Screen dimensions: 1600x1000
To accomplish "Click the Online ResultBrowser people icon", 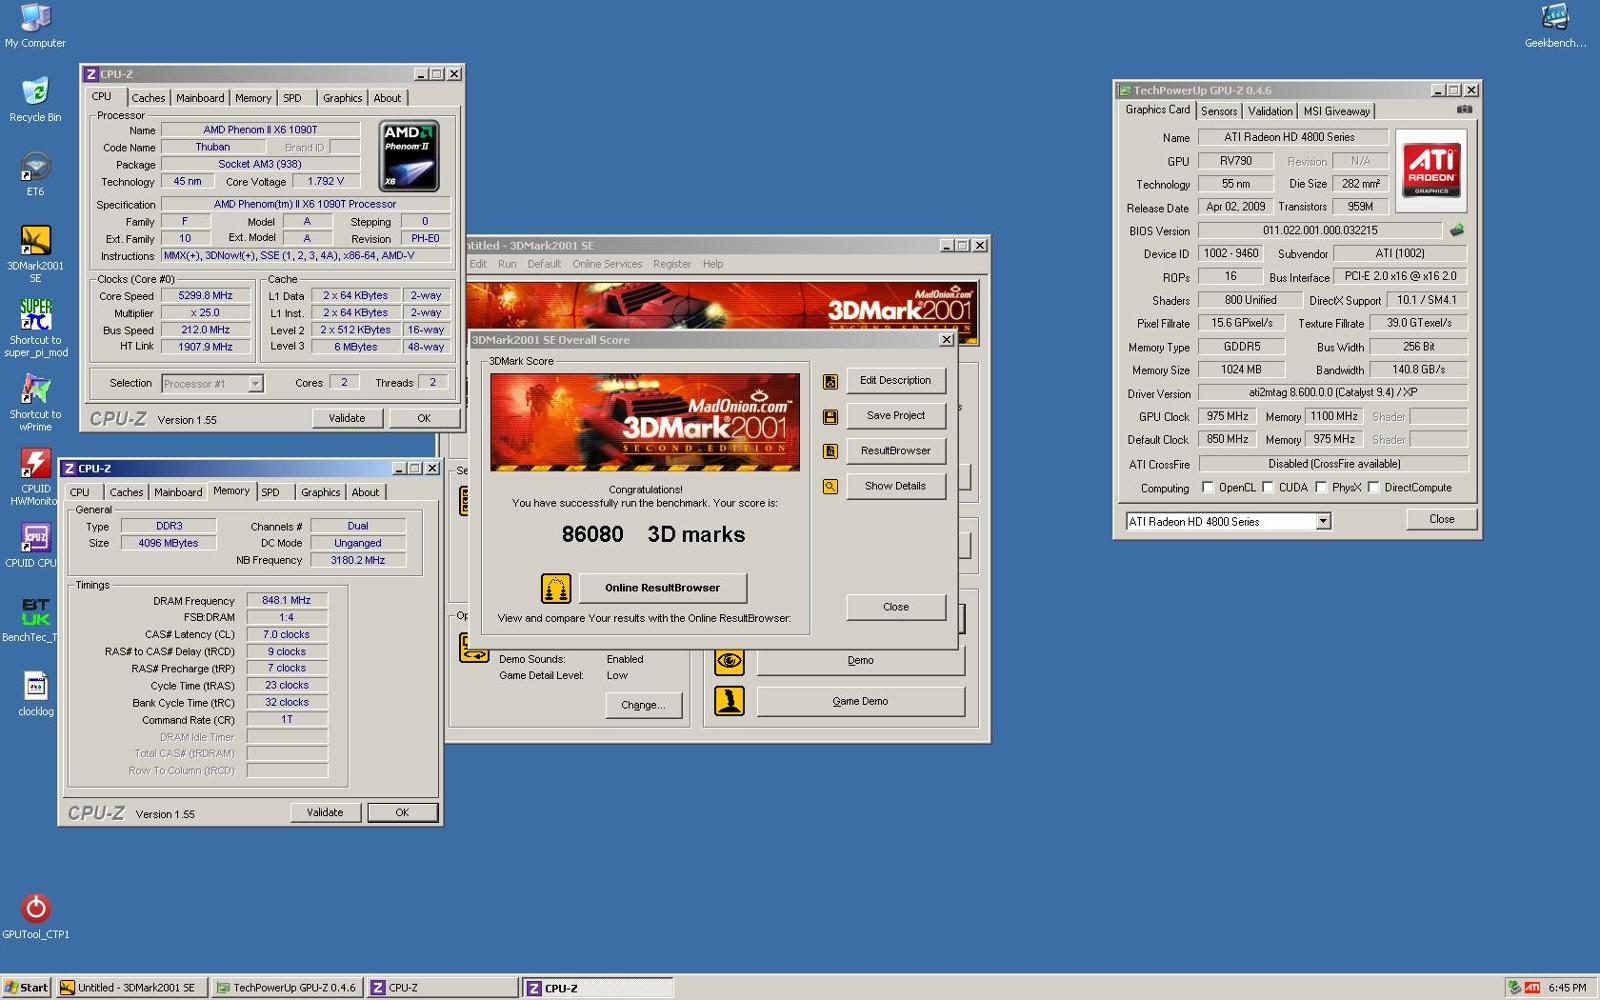I will coord(556,588).
